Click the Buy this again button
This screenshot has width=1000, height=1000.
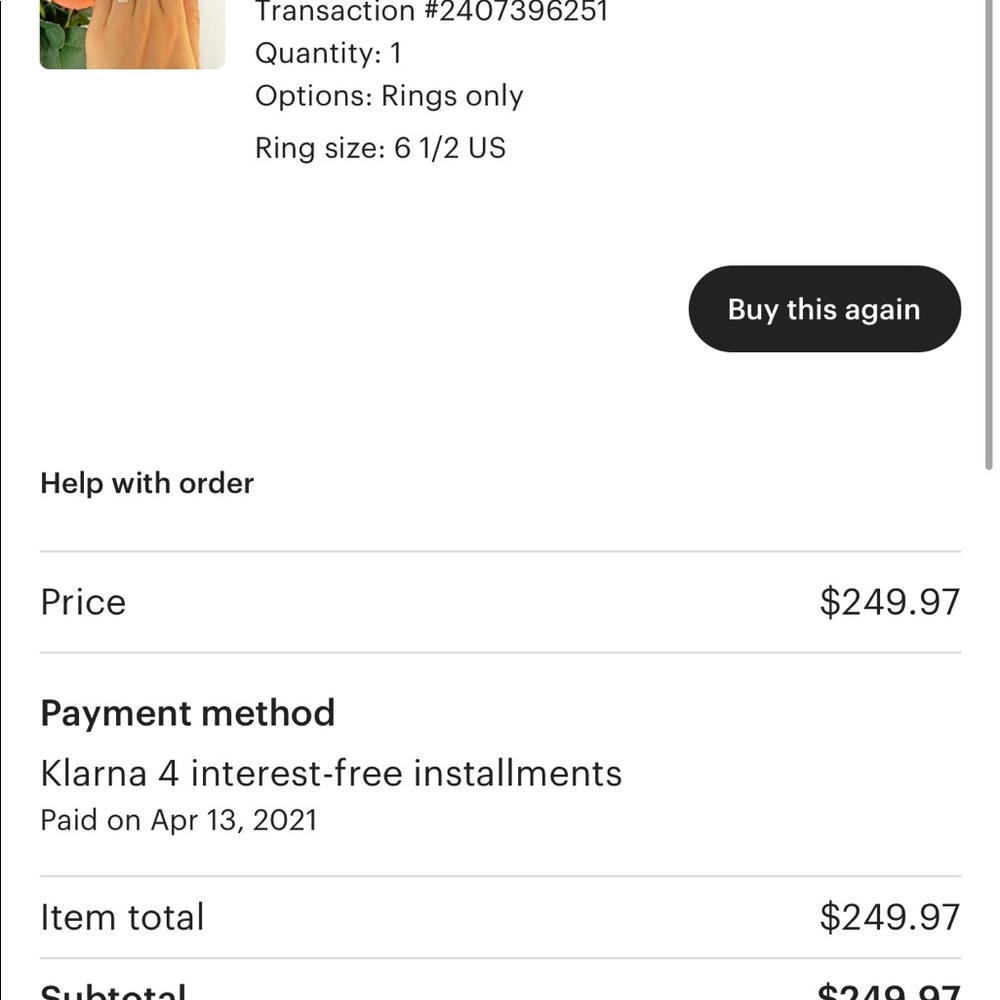point(824,309)
